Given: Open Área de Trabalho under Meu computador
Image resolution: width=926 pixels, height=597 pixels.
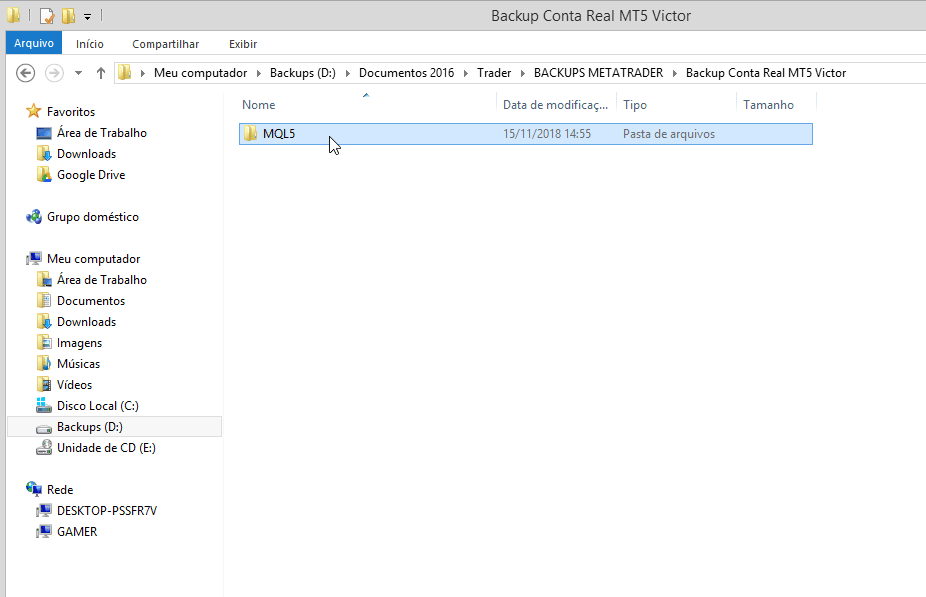Looking at the screenshot, I should coord(102,280).
